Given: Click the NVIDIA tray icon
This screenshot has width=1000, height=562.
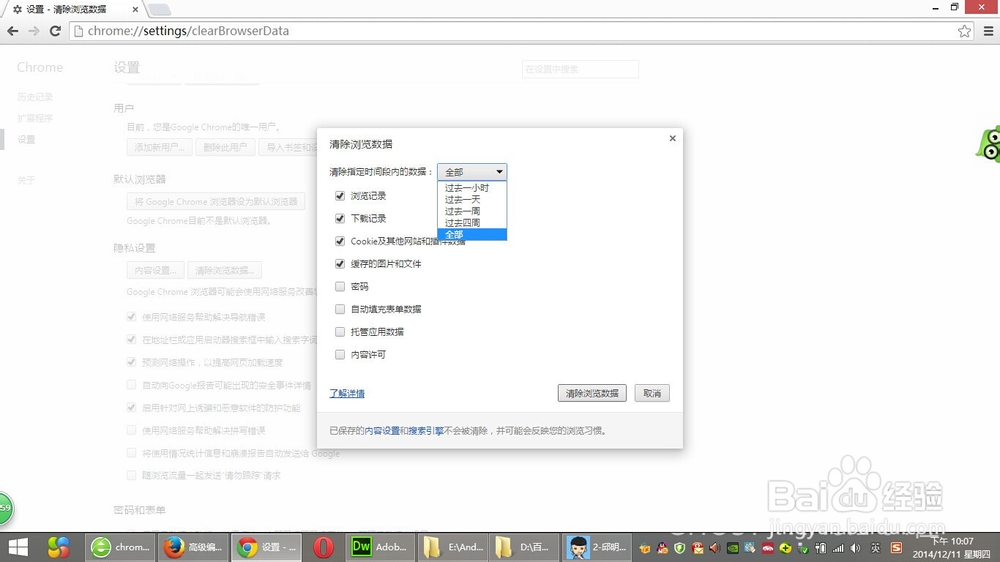Looking at the screenshot, I should click(733, 548).
